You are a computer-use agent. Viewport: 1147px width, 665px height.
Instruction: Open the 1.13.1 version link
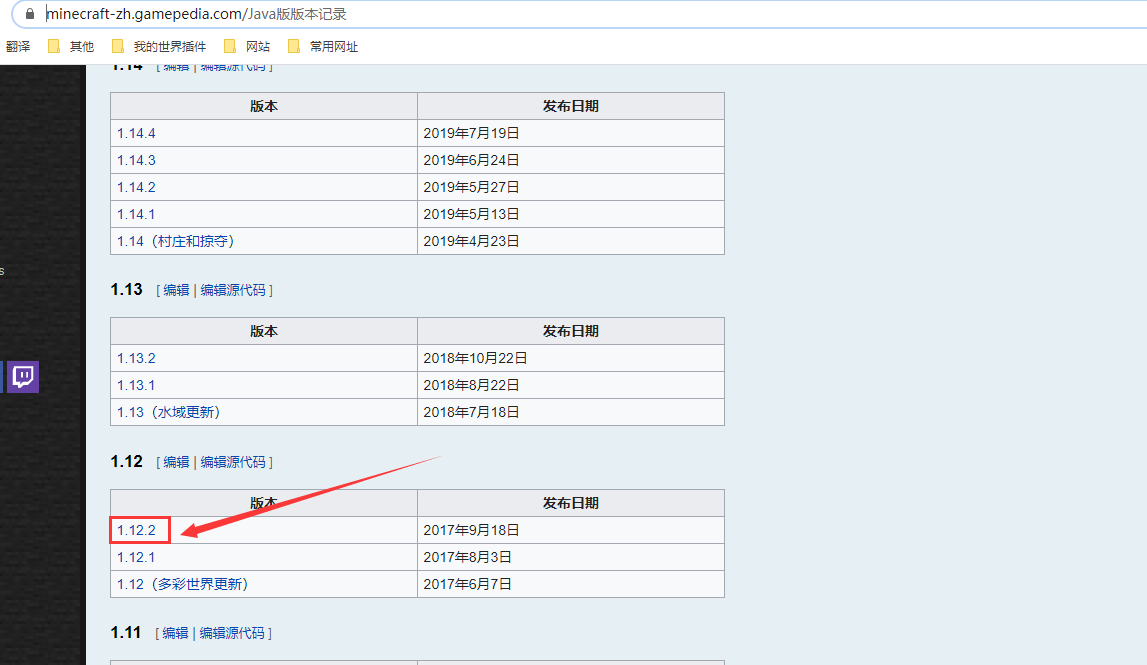136,386
